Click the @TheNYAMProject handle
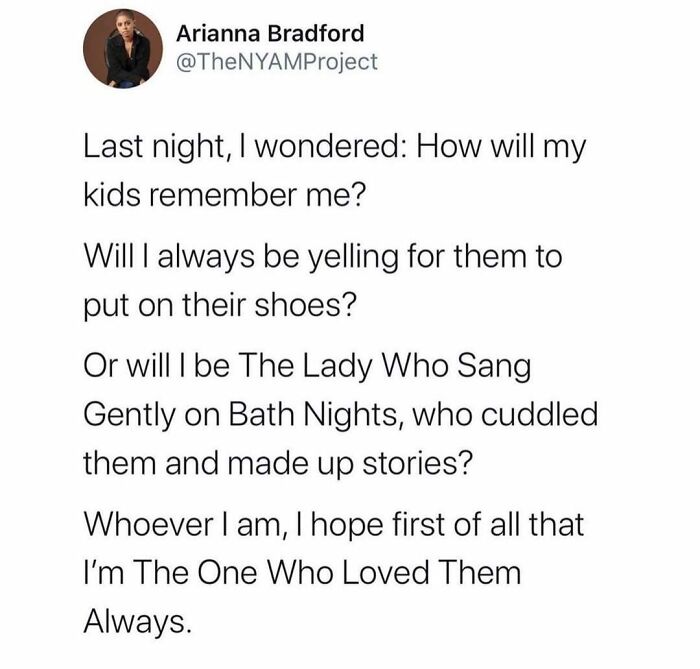Screen dimensions: 700x669 tap(277, 62)
